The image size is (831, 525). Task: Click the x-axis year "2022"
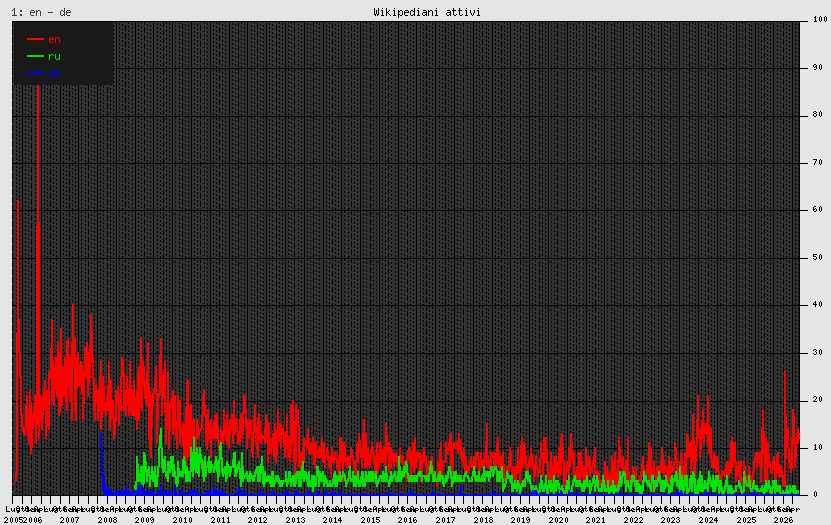pyautogui.click(x=633, y=520)
